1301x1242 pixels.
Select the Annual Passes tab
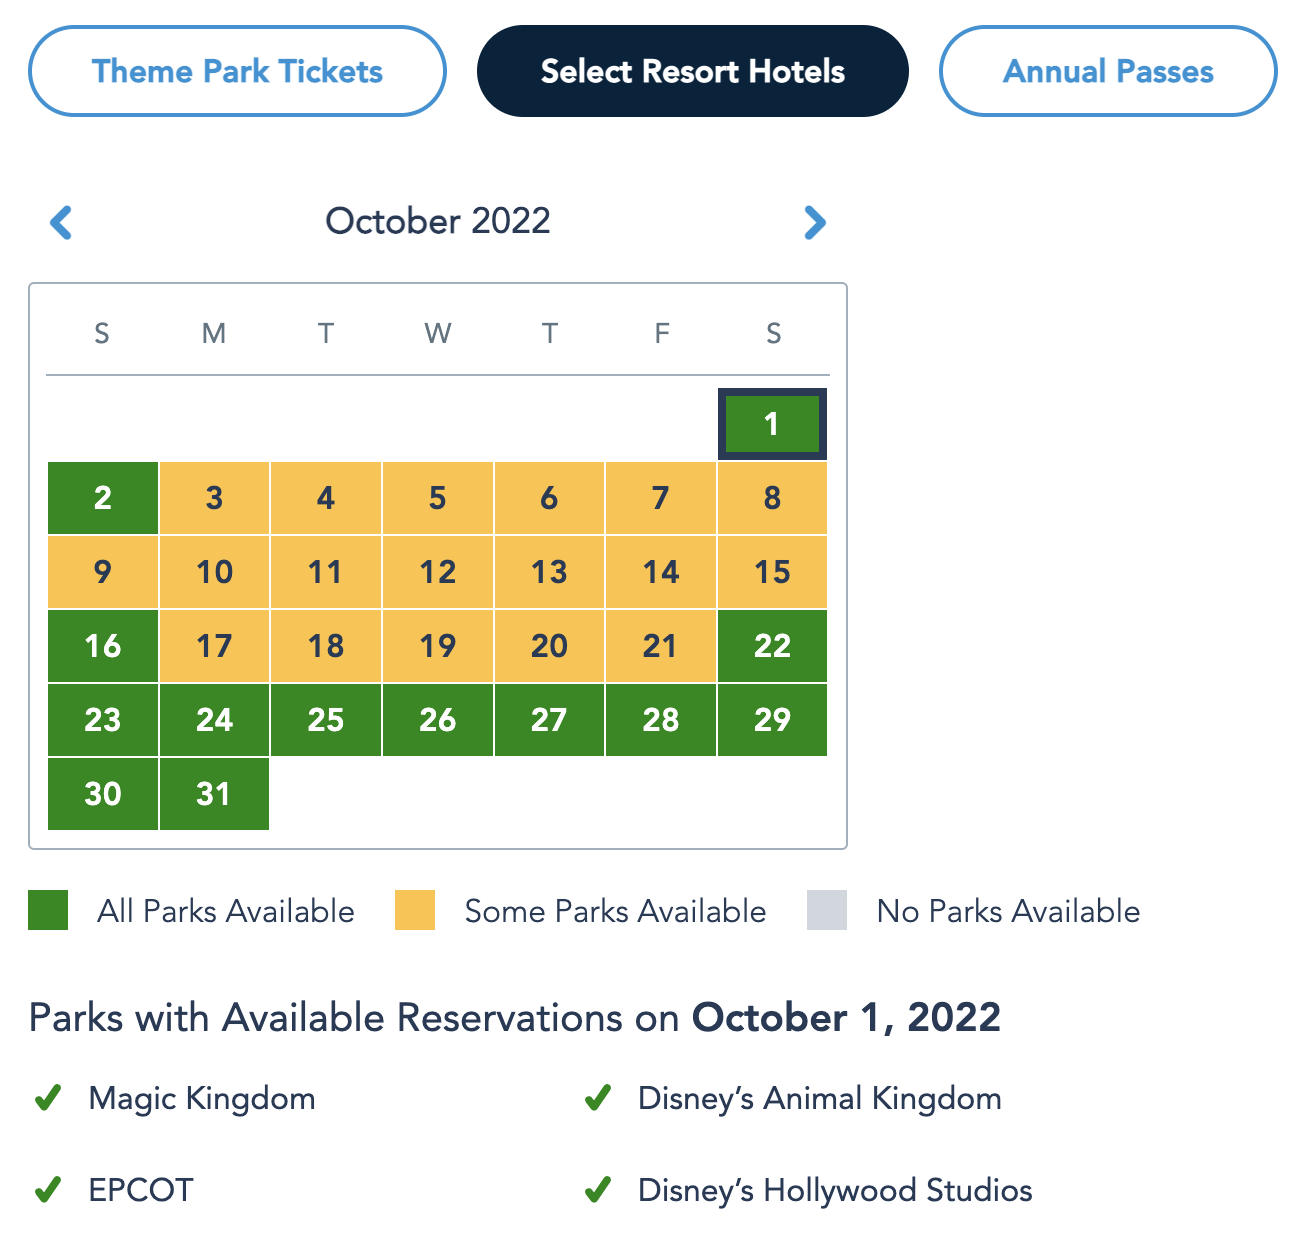(x=1108, y=72)
